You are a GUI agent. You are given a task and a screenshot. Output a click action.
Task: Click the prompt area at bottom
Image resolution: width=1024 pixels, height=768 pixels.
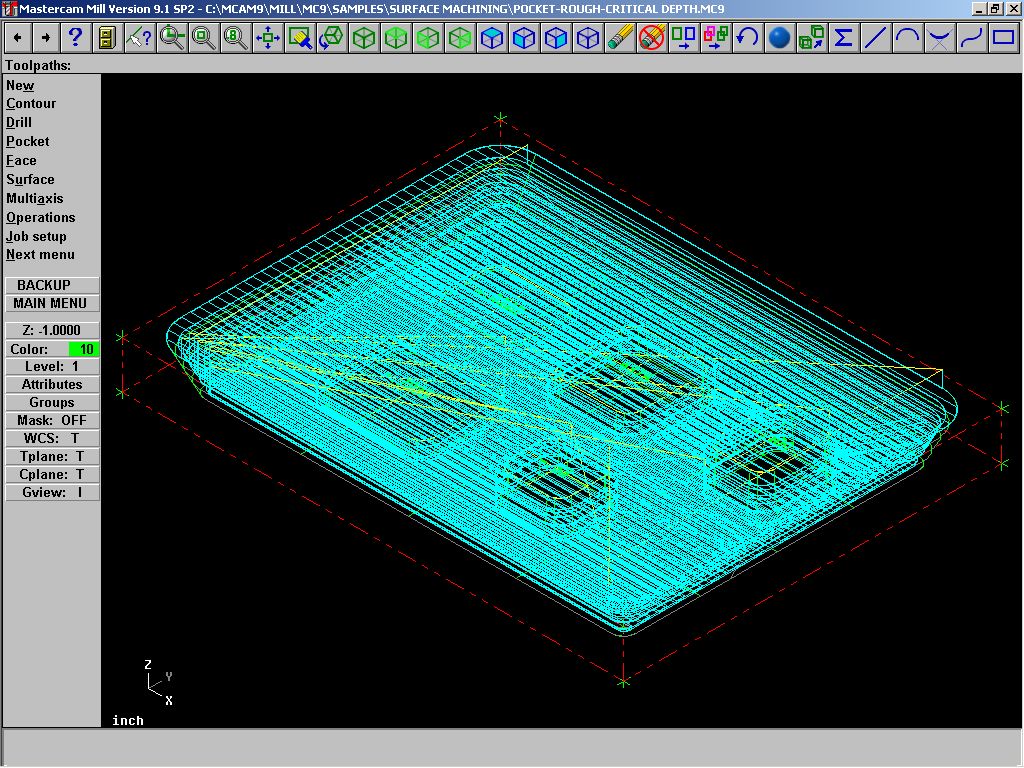click(512, 747)
